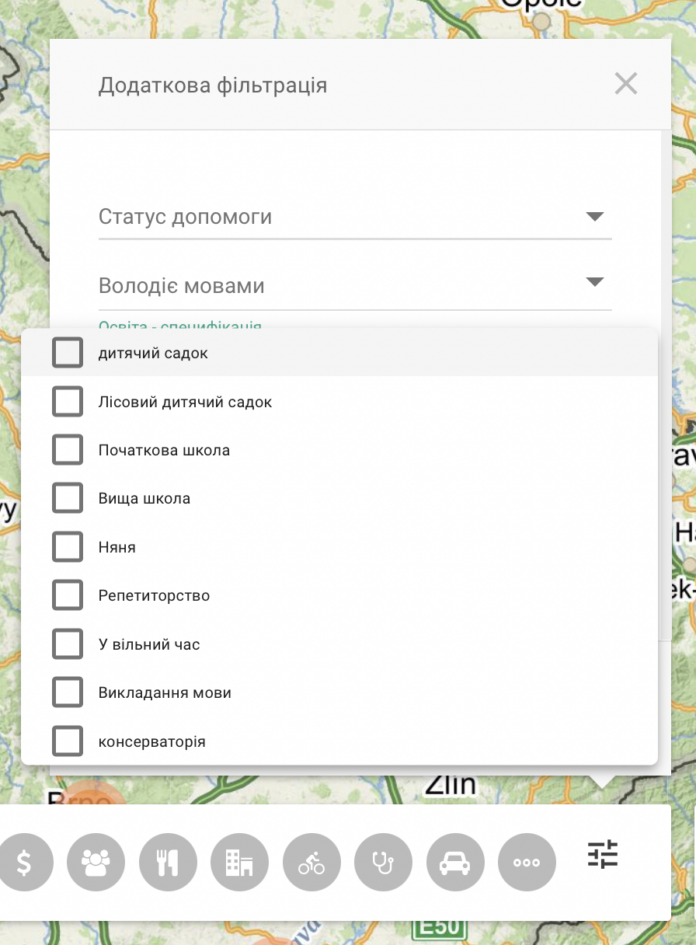
Task: Click the Zlin label on the map
Action: click(451, 785)
